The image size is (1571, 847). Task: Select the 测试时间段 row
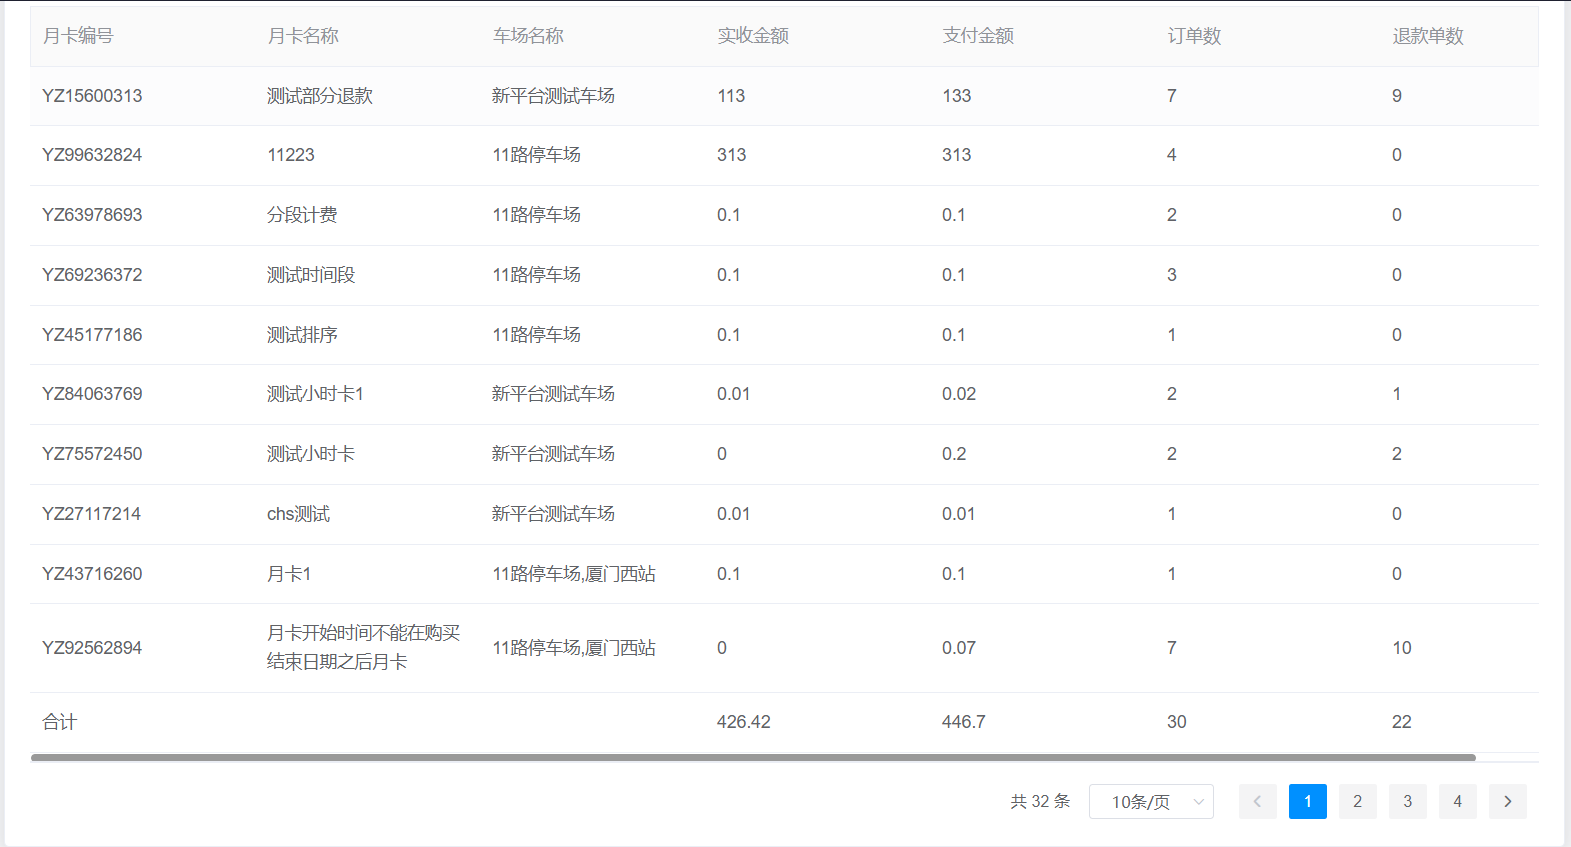click(x=311, y=275)
